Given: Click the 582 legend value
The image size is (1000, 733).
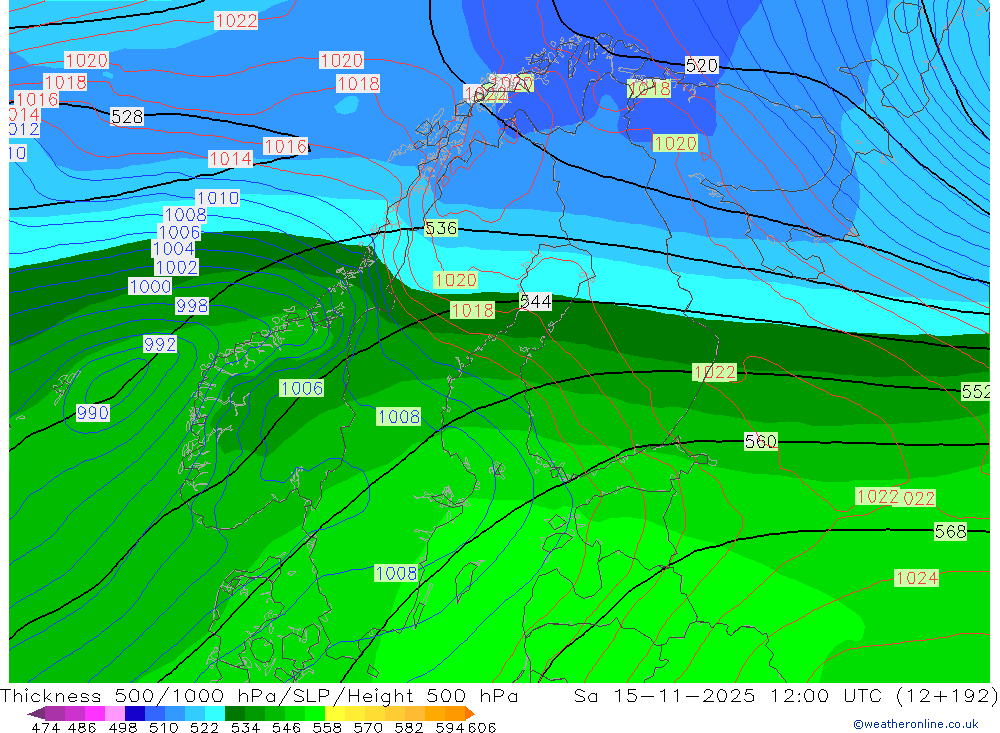Looking at the screenshot, I should (x=408, y=727).
